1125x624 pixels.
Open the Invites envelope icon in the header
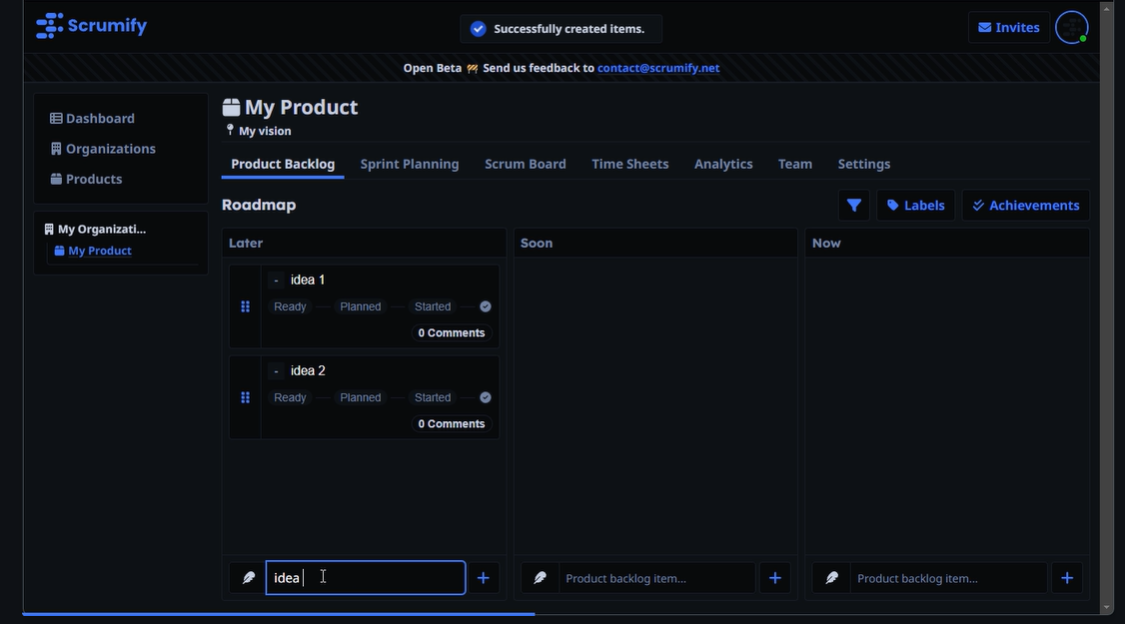click(987, 27)
